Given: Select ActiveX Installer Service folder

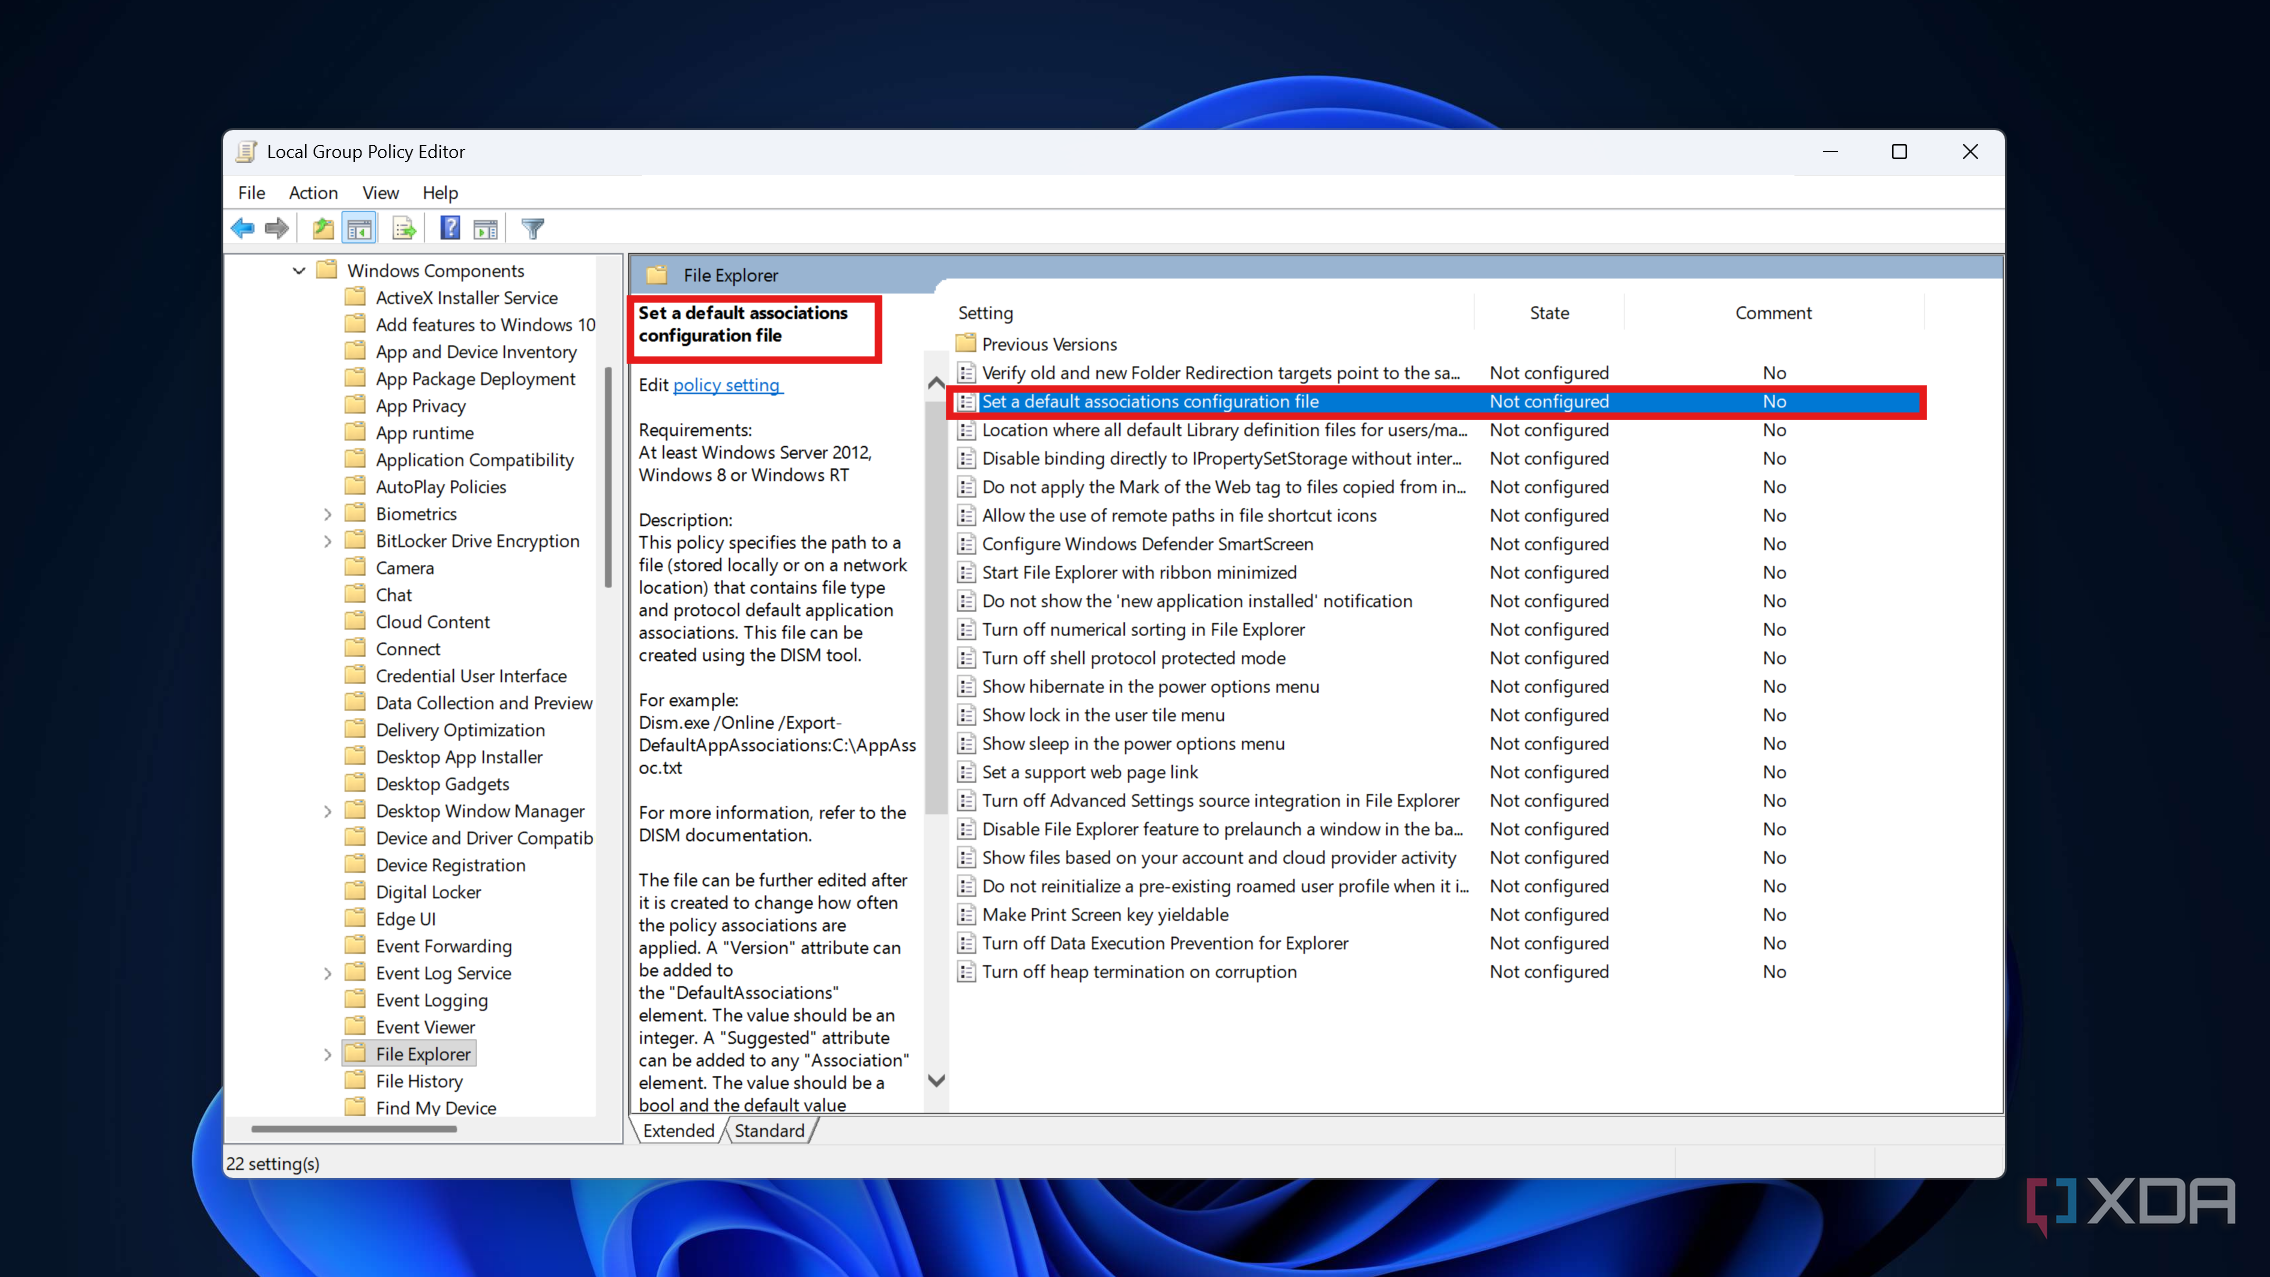Looking at the screenshot, I should [466, 298].
